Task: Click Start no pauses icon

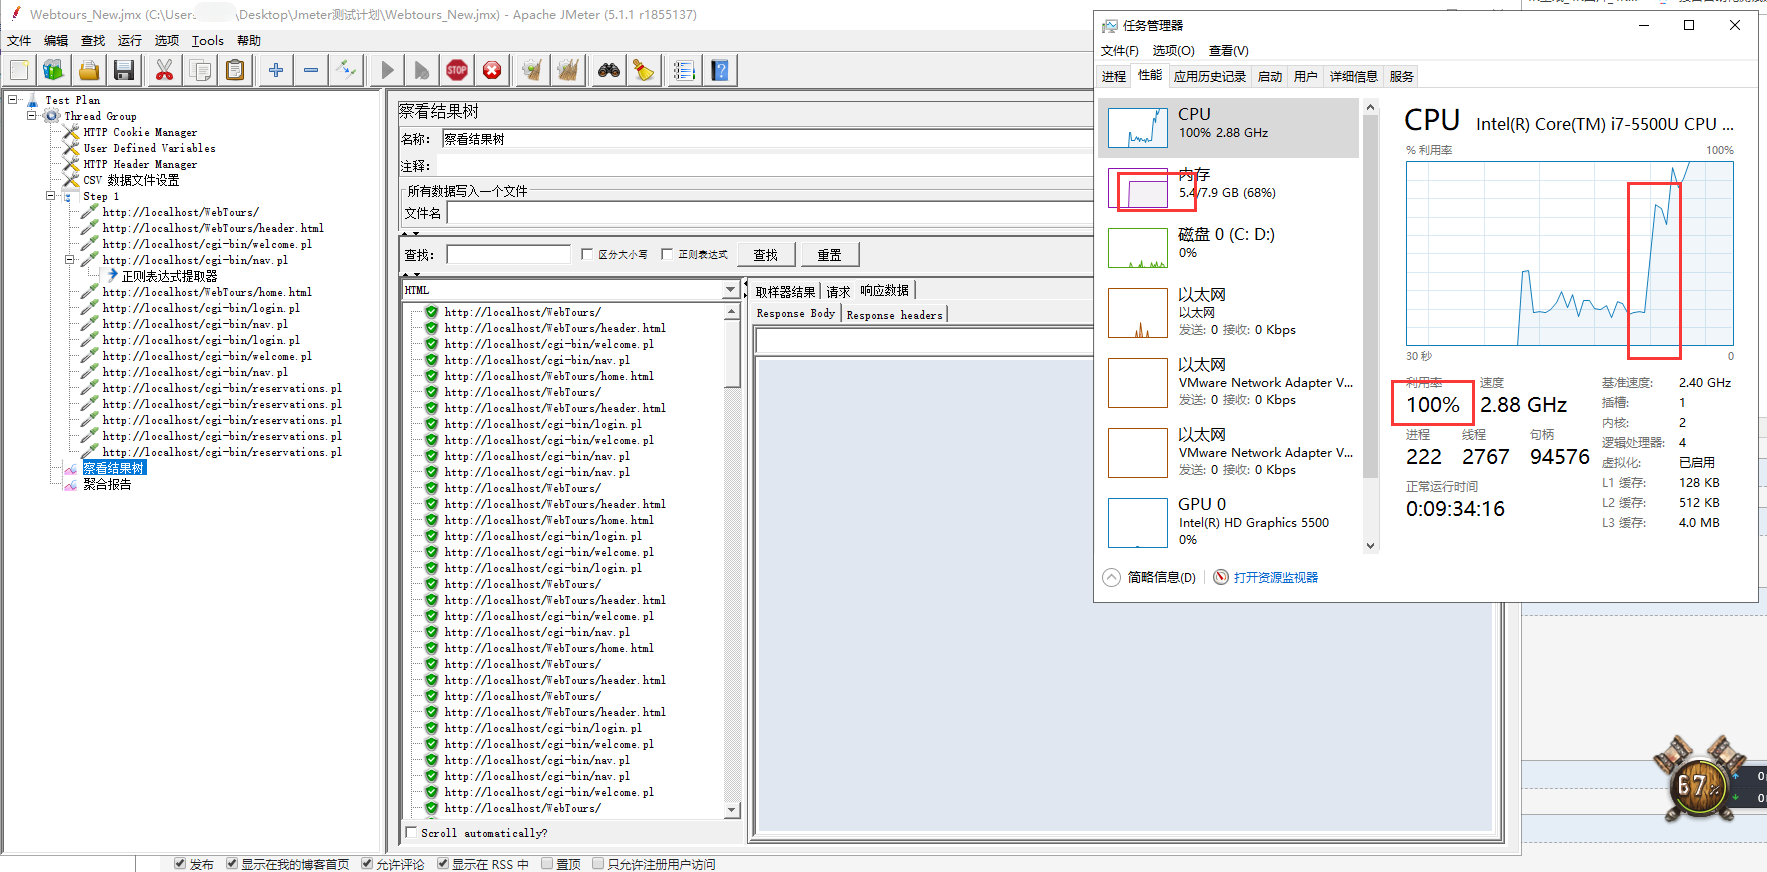Action: (422, 70)
